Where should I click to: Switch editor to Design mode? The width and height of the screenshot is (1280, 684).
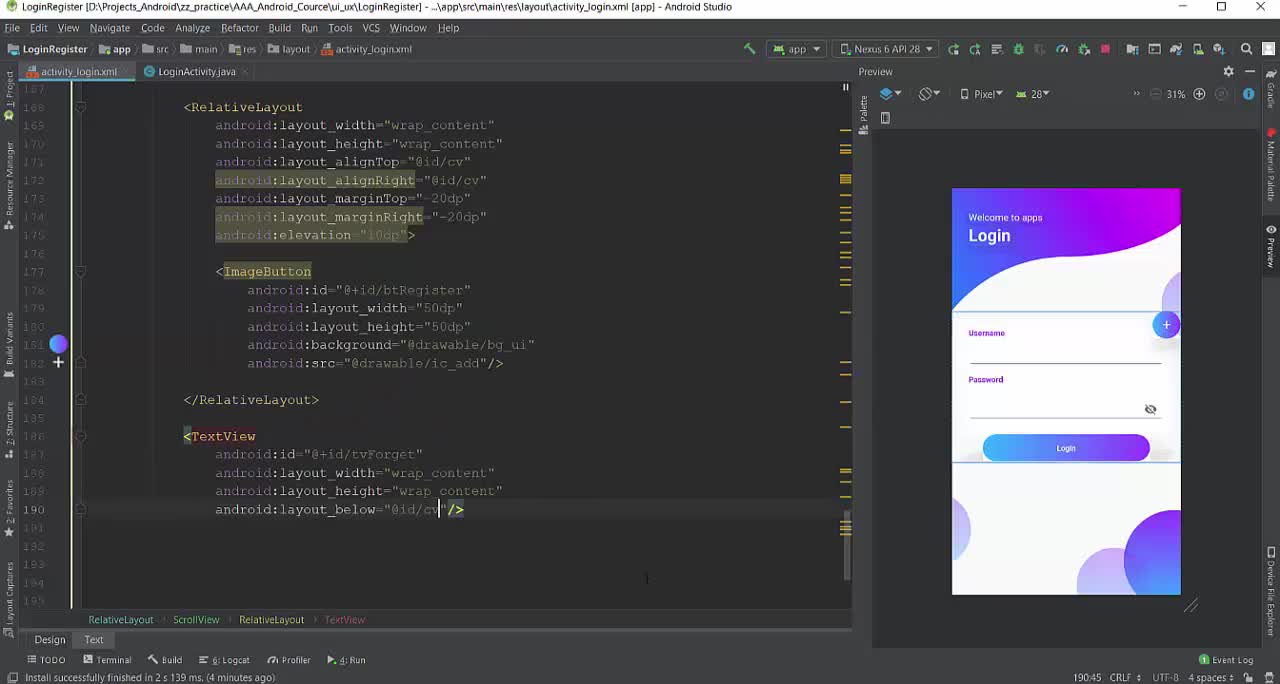50,640
